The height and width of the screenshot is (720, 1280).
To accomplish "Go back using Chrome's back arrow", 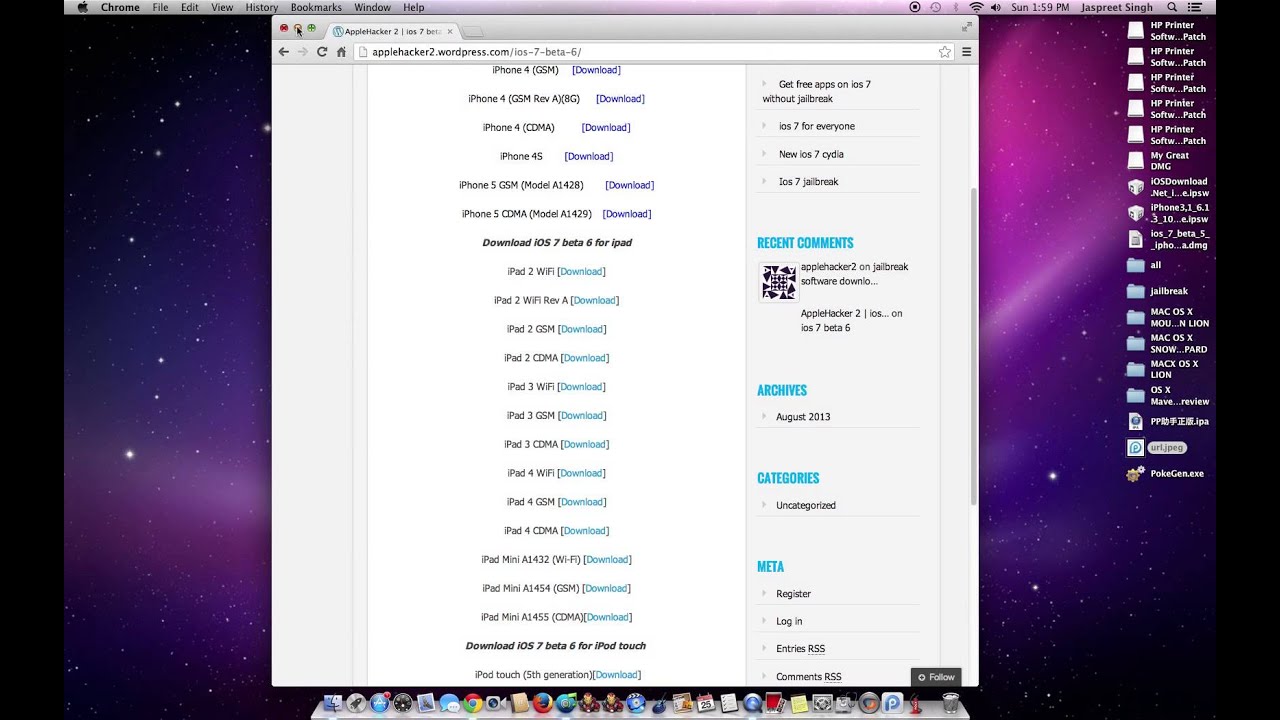I will 284,51.
